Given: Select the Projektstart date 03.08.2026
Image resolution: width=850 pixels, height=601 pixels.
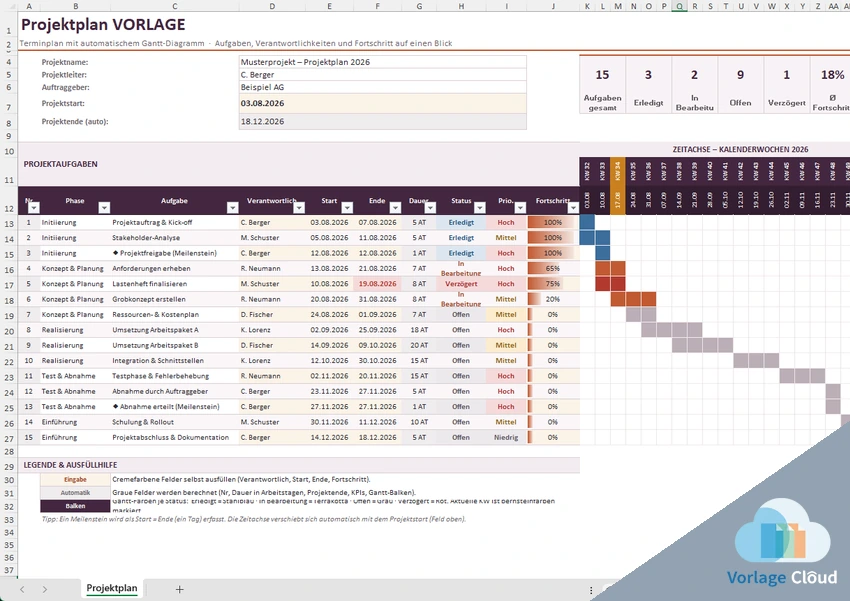Looking at the screenshot, I should (x=383, y=103).
